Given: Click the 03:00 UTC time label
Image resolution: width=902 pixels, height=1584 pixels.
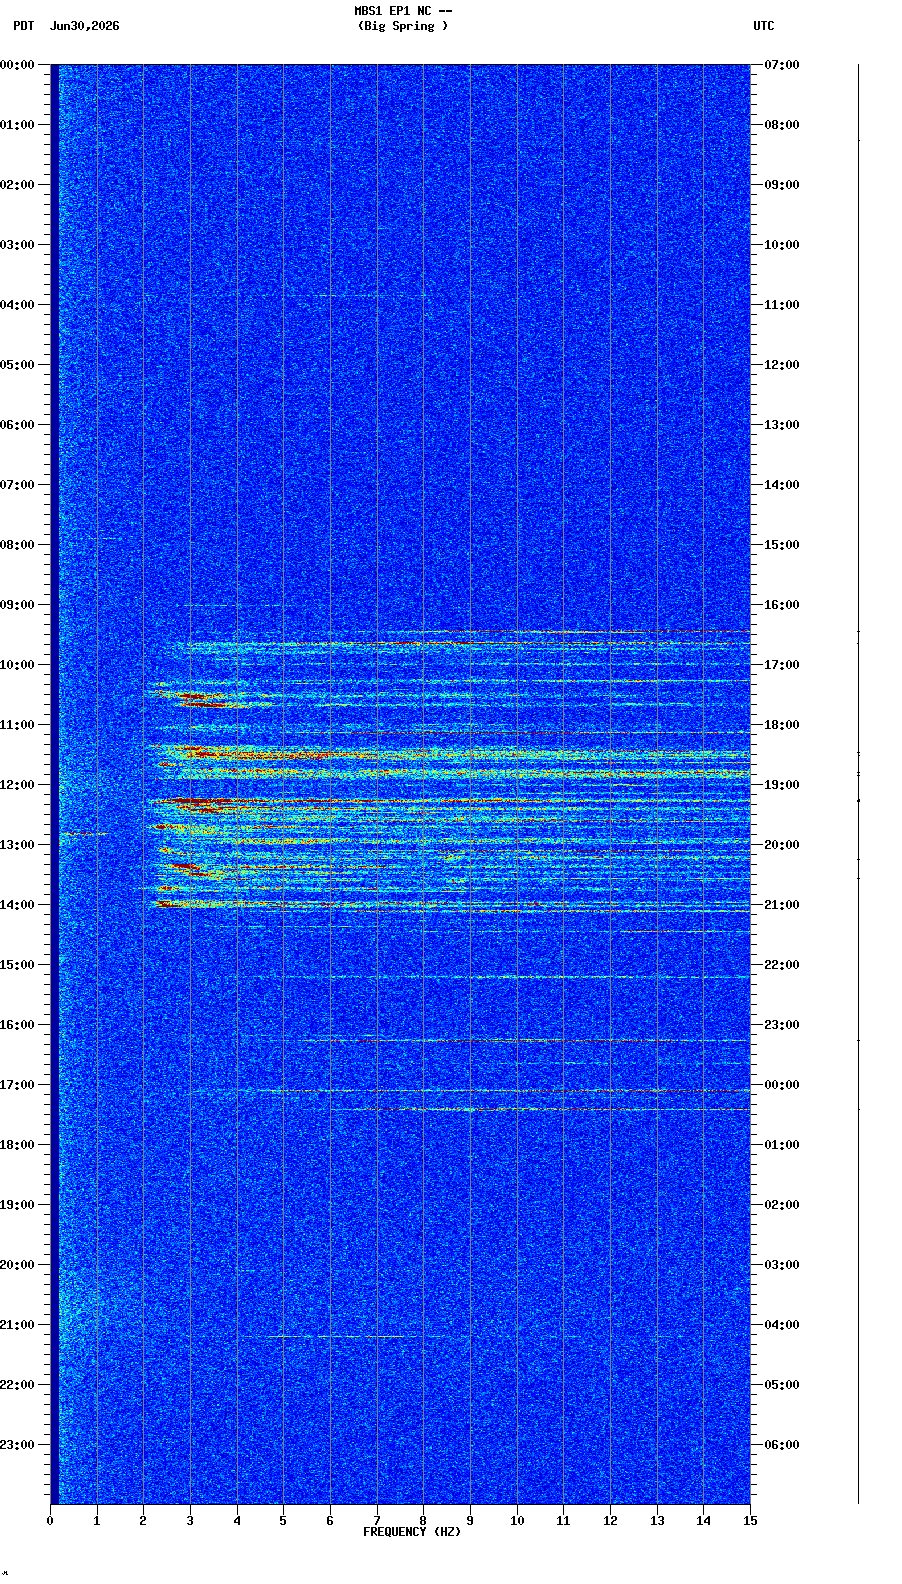Looking at the screenshot, I should 782,1265.
